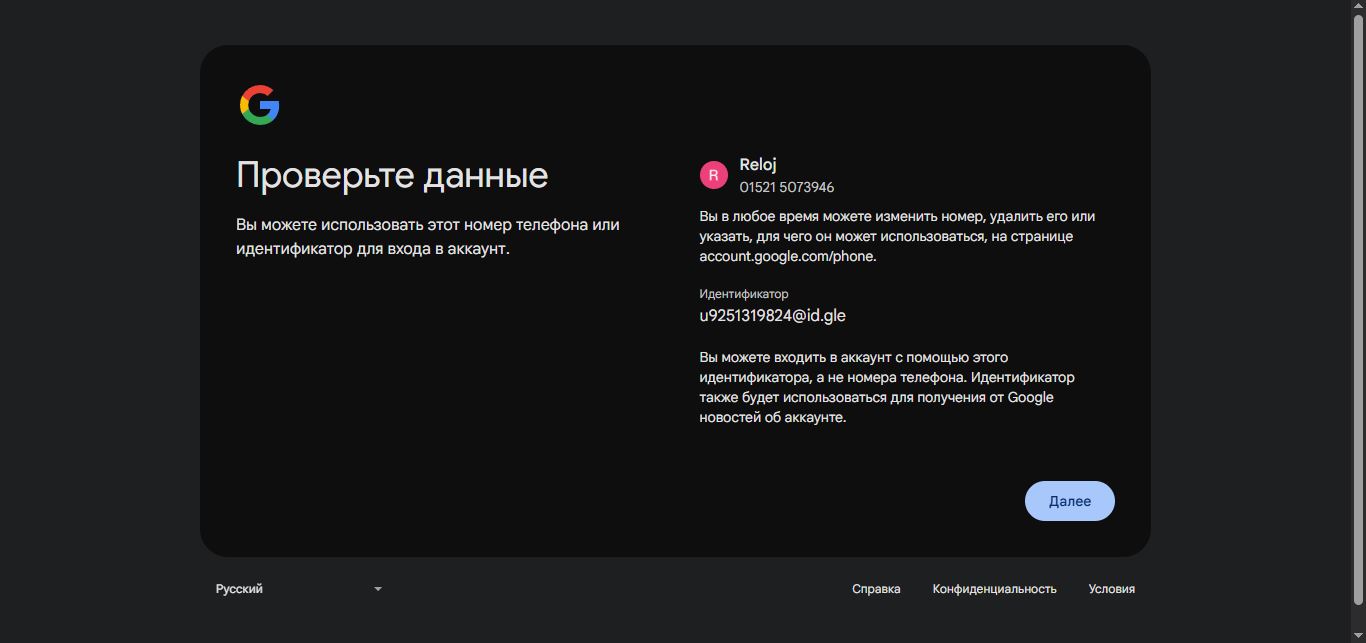The image size is (1366, 643).
Task: Click the Идентификатор label
Action: pyautogui.click(x=743, y=294)
